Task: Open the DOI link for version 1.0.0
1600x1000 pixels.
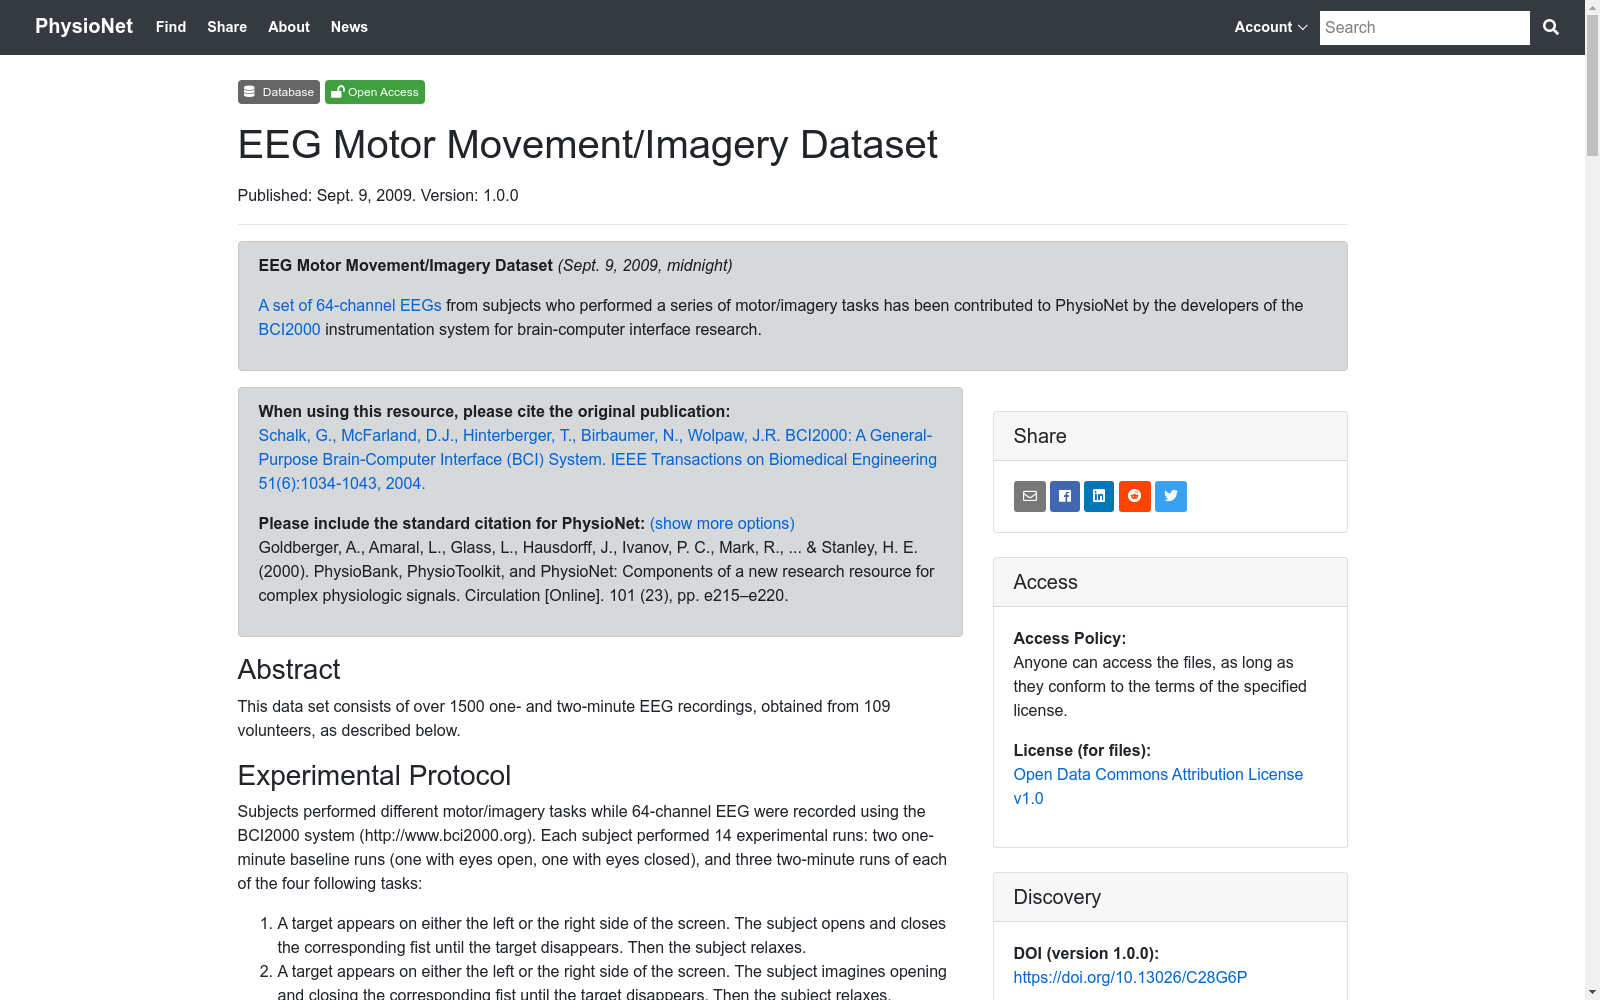Action: 1130,977
